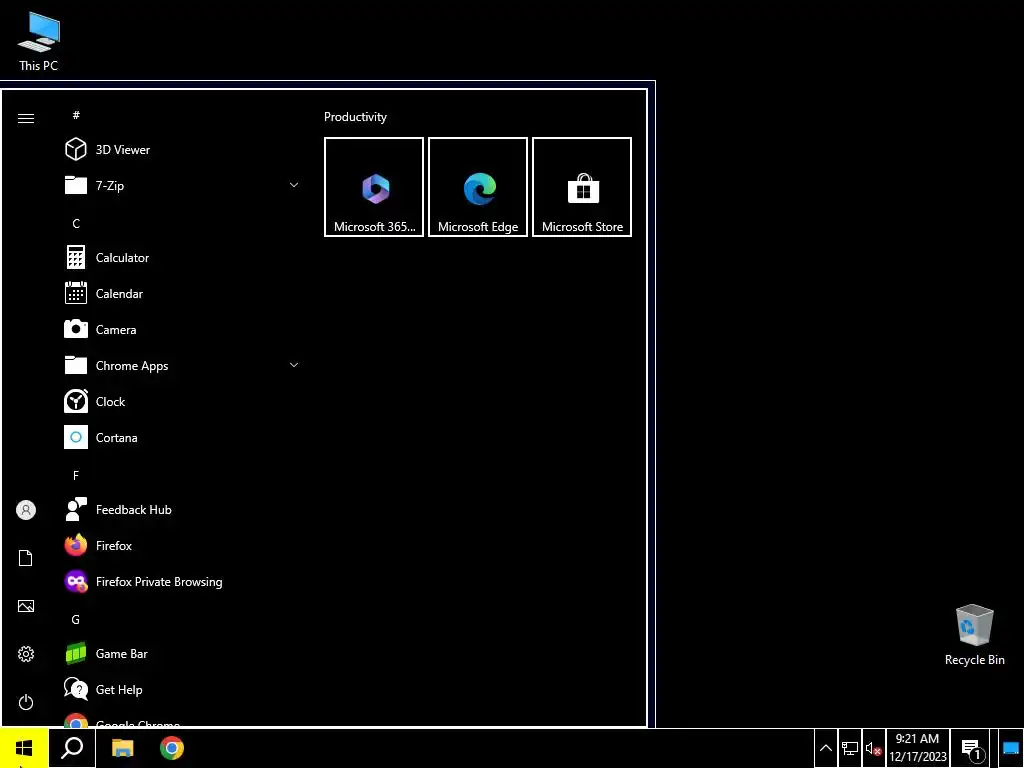Image resolution: width=1024 pixels, height=768 pixels.
Task: Launch the Camera app
Action: (x=182, y=329)
